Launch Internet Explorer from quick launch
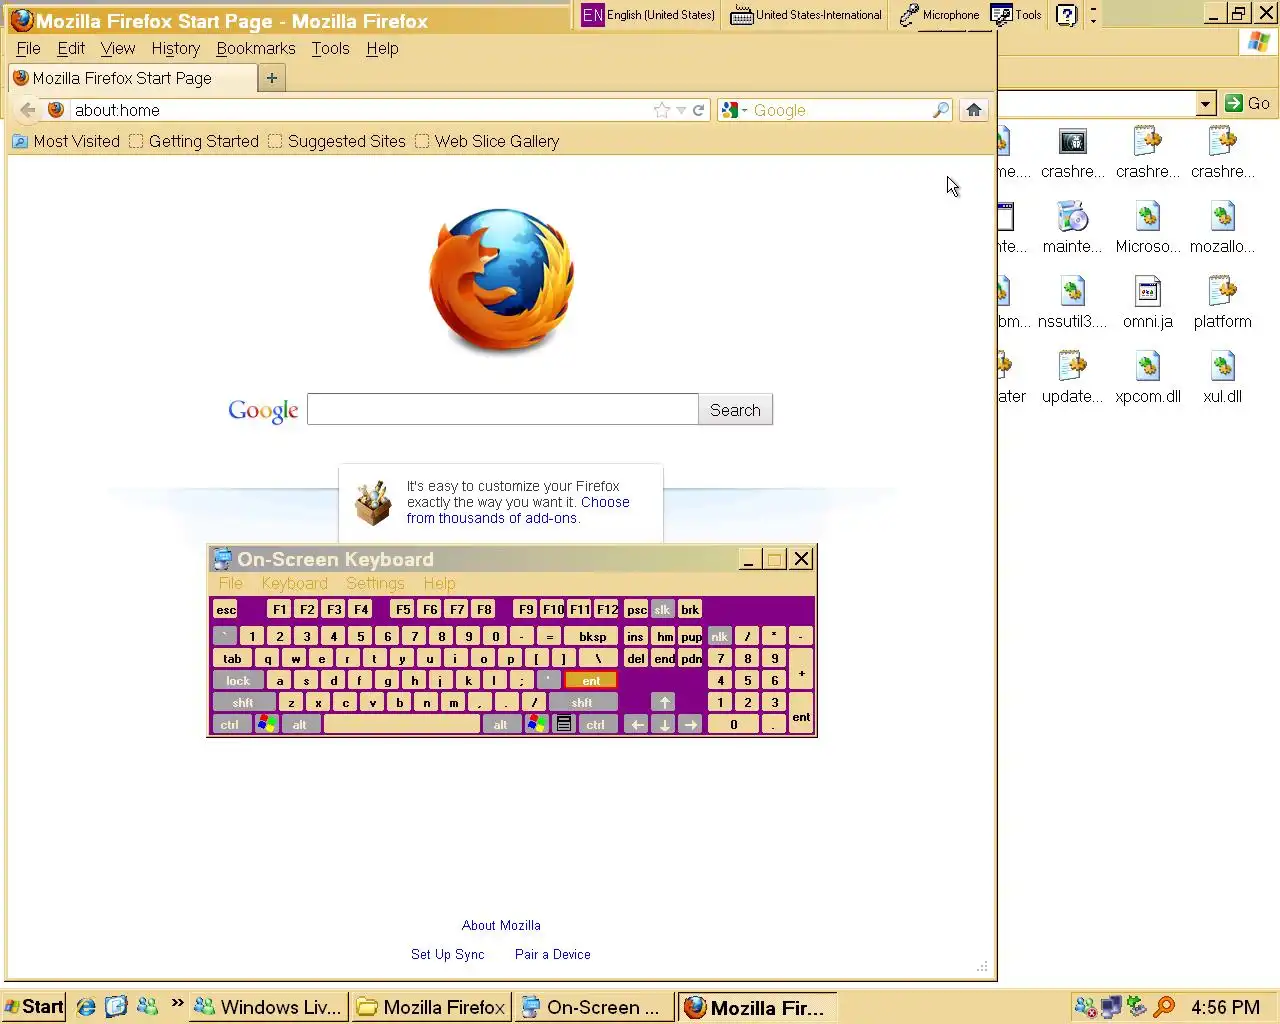This screenshot has height=1024, width=1280. 86,1007
